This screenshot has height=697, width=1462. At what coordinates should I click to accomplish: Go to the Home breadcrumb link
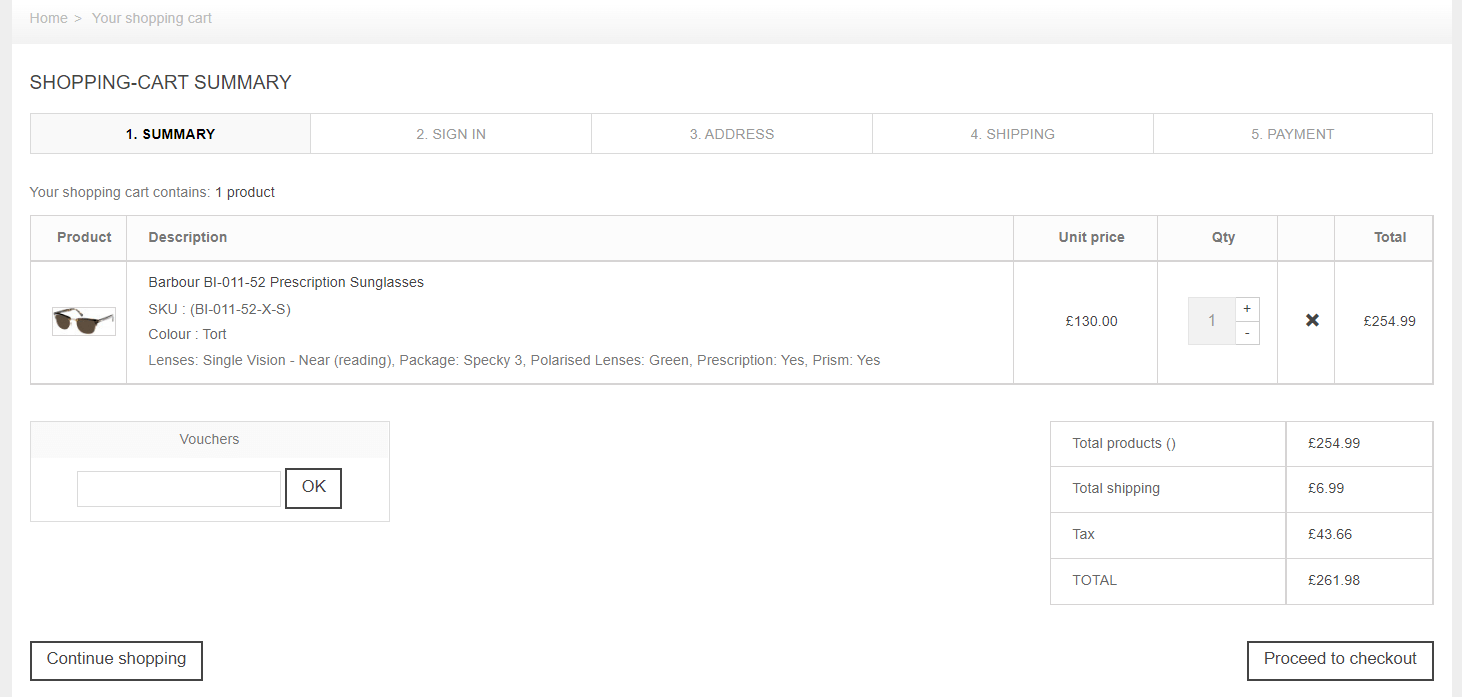point(49,18)
